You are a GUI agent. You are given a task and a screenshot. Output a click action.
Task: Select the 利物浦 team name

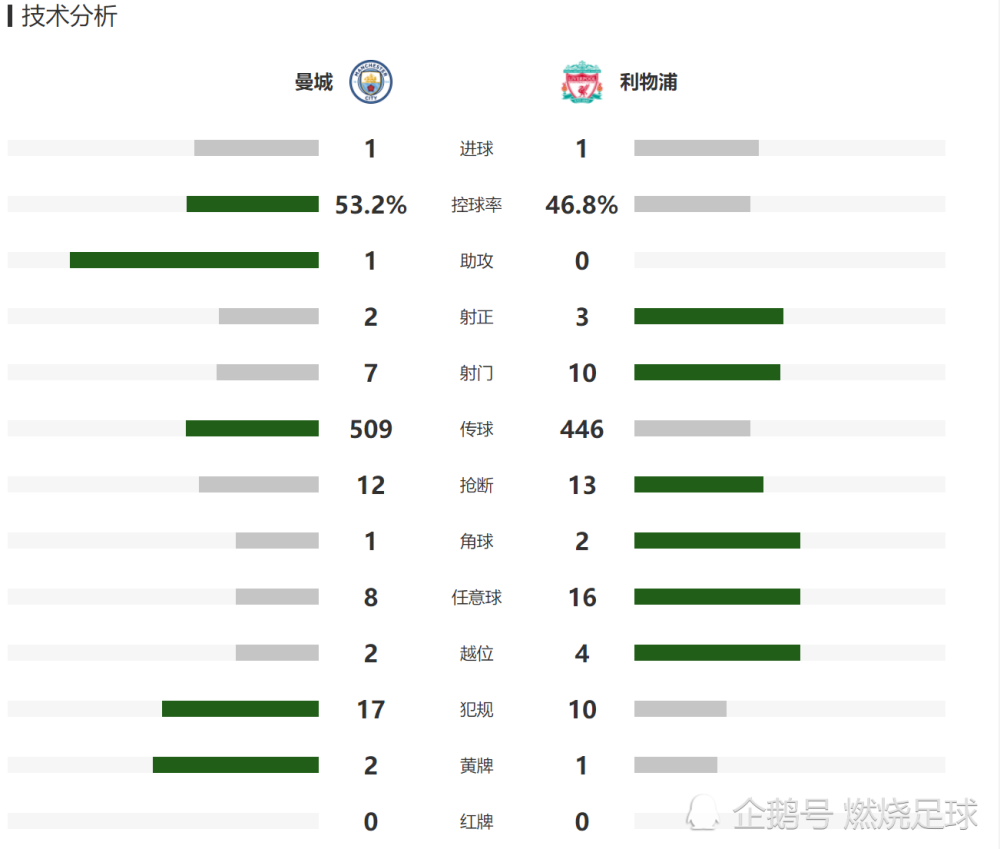click(x=648, y=83)
